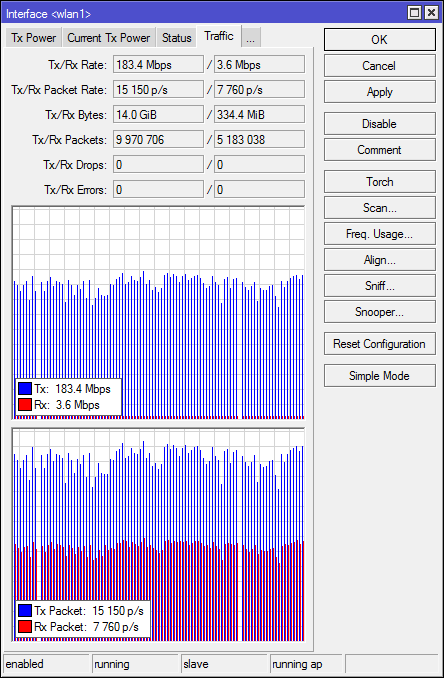Screen dimensions: 444x678
Task: Click the Tx Packets field 9 970 706
Action: [158, 140]
